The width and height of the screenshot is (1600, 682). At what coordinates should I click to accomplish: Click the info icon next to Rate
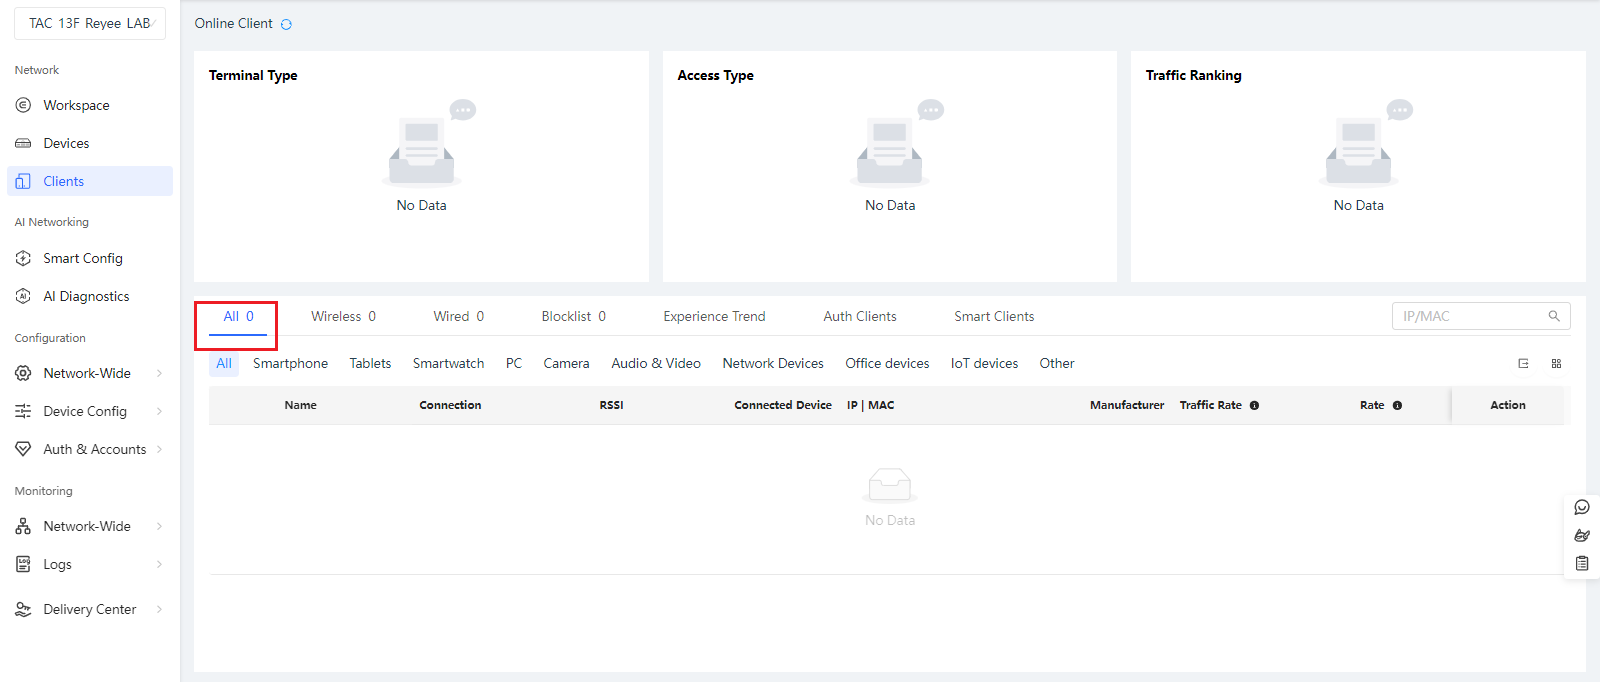click(x=1397, y=406)
